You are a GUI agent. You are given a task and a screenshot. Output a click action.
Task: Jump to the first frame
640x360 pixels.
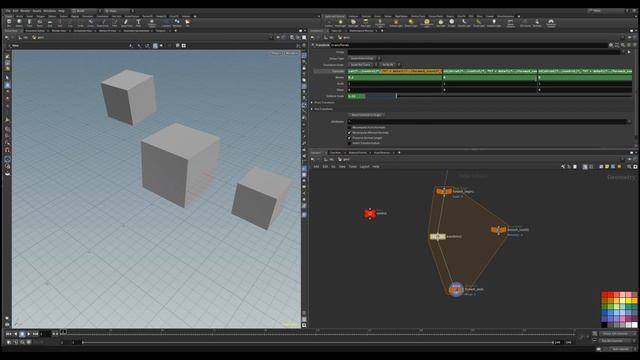[x=9, y=334]
